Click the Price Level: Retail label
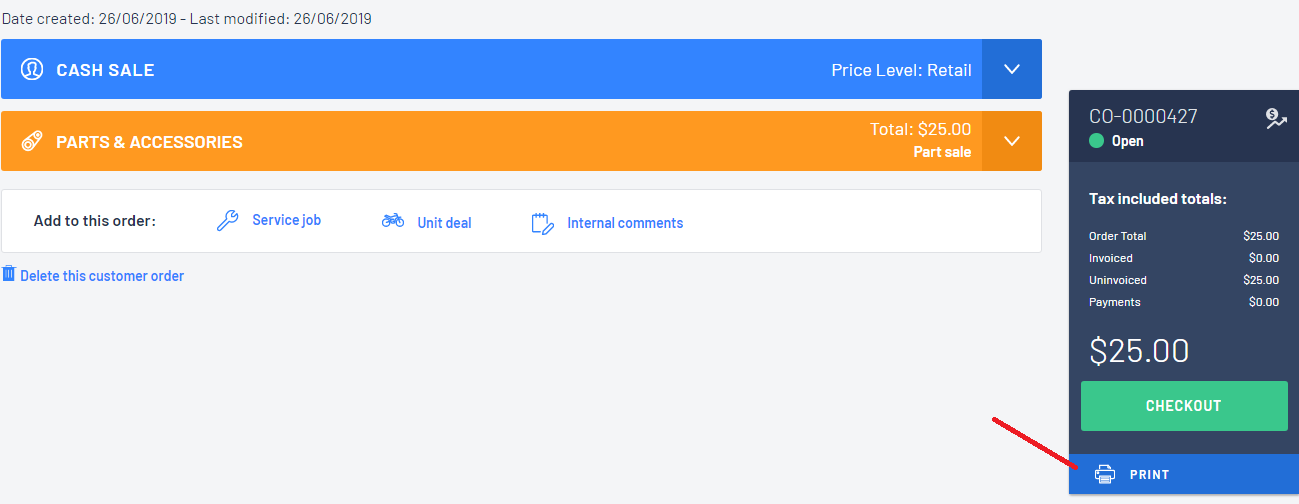This screenshot has width=1299, height=504. [x=901, y=70]
